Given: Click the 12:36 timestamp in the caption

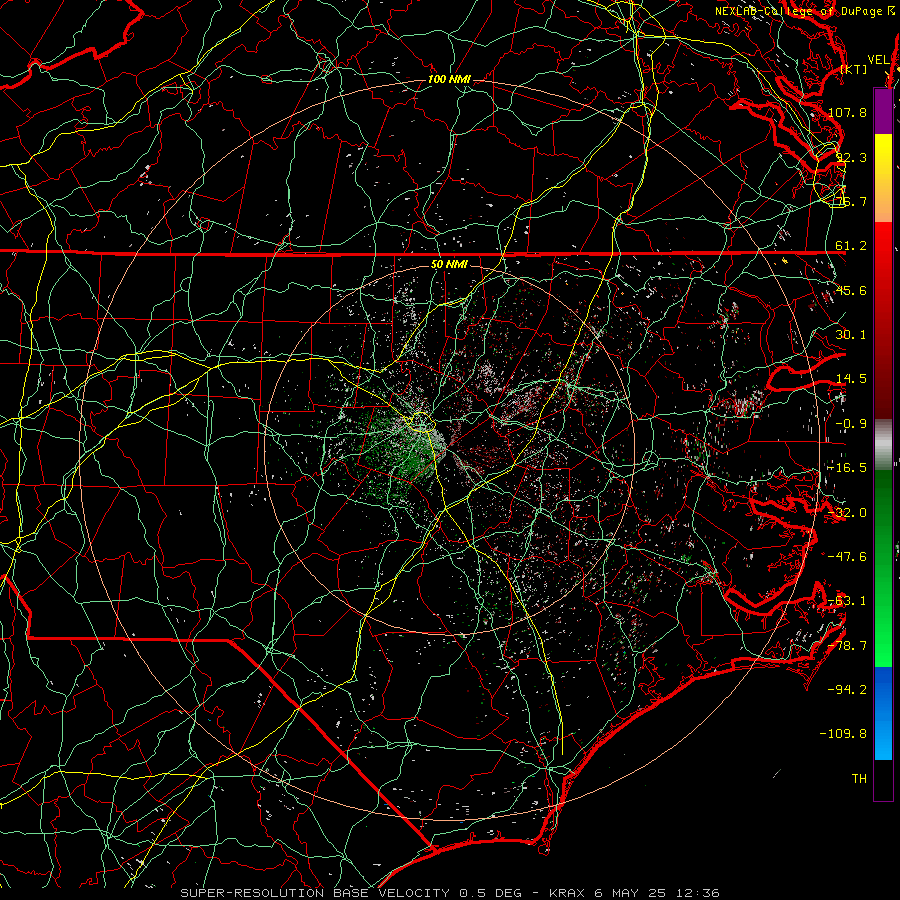Looking at the screenshot, I should tap(698, 893).
